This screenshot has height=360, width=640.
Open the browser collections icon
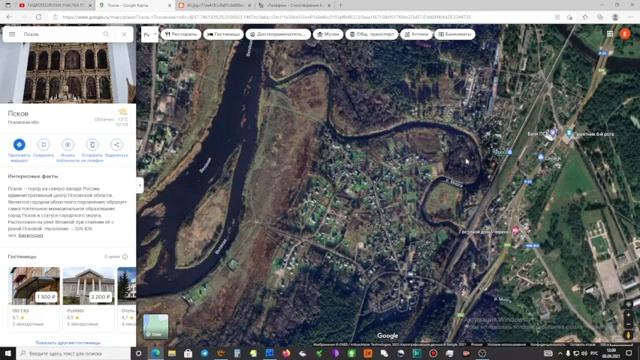600,17
